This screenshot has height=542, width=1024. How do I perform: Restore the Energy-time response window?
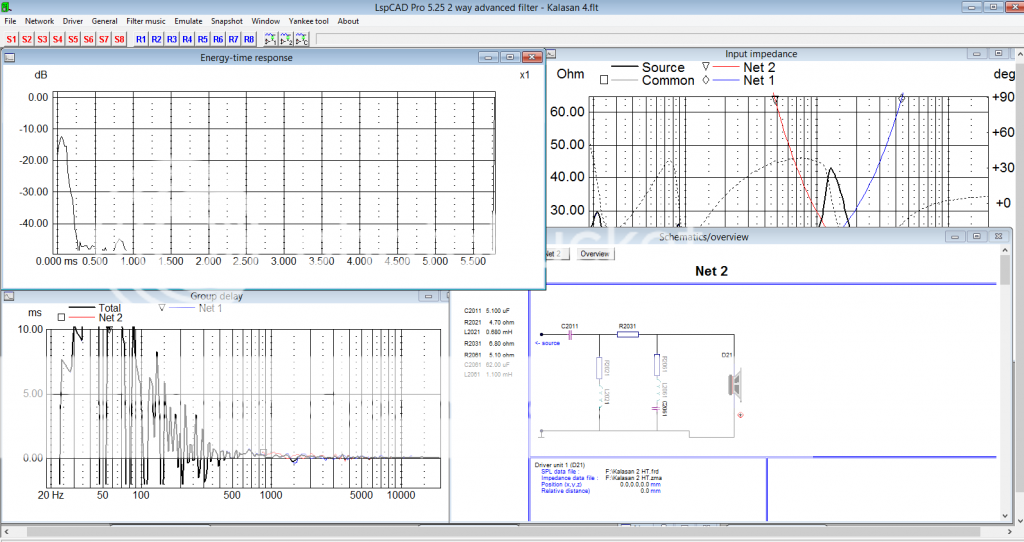click(x=510, y=57)
